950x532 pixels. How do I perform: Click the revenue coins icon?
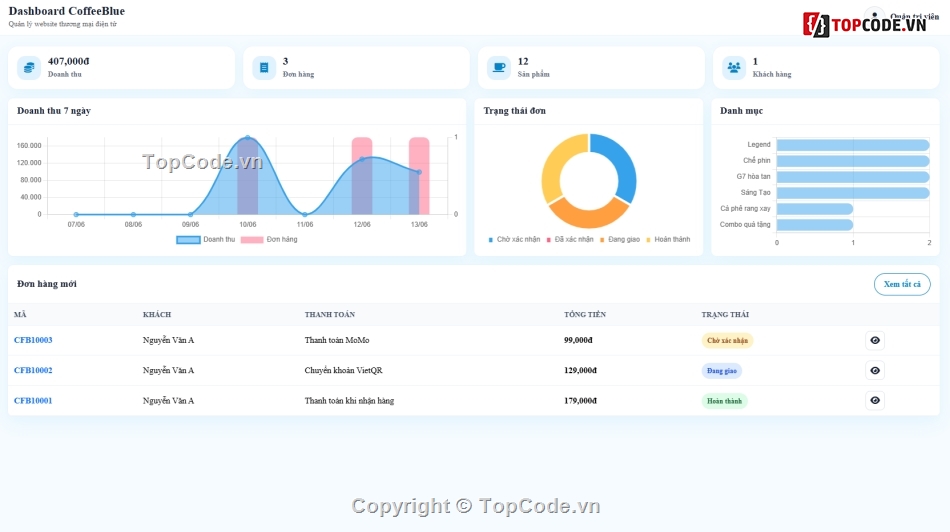click(x=28, y=68)
